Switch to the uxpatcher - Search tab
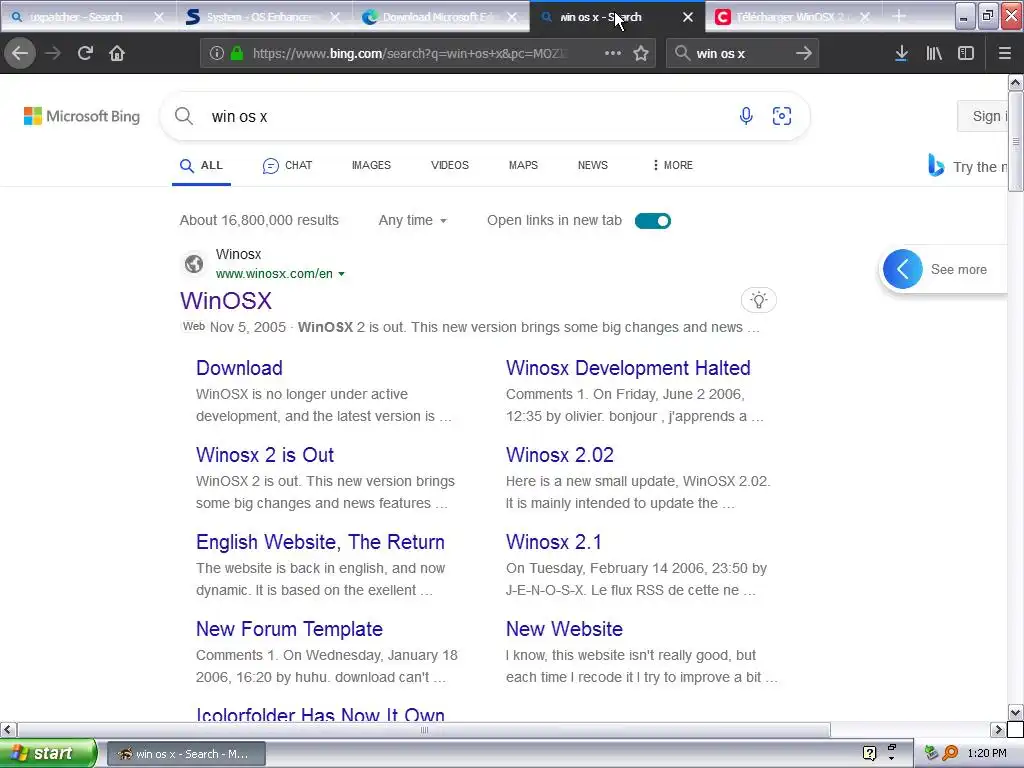The image size is (1024, 768). [x=76, y=17]
